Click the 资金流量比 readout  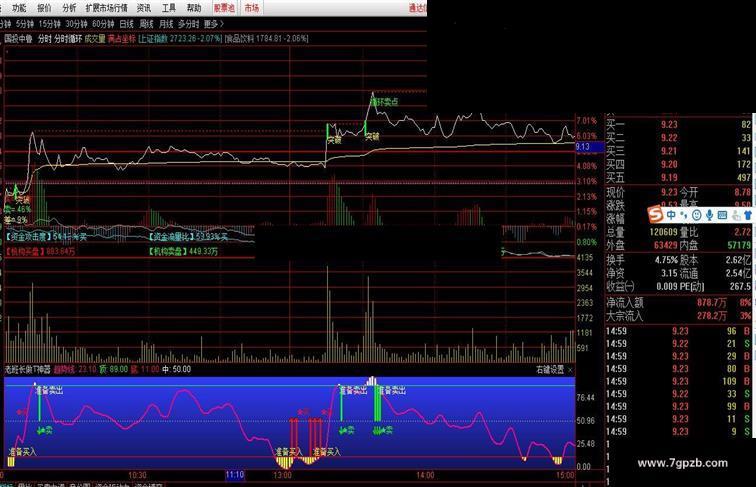tap(188, 237)
